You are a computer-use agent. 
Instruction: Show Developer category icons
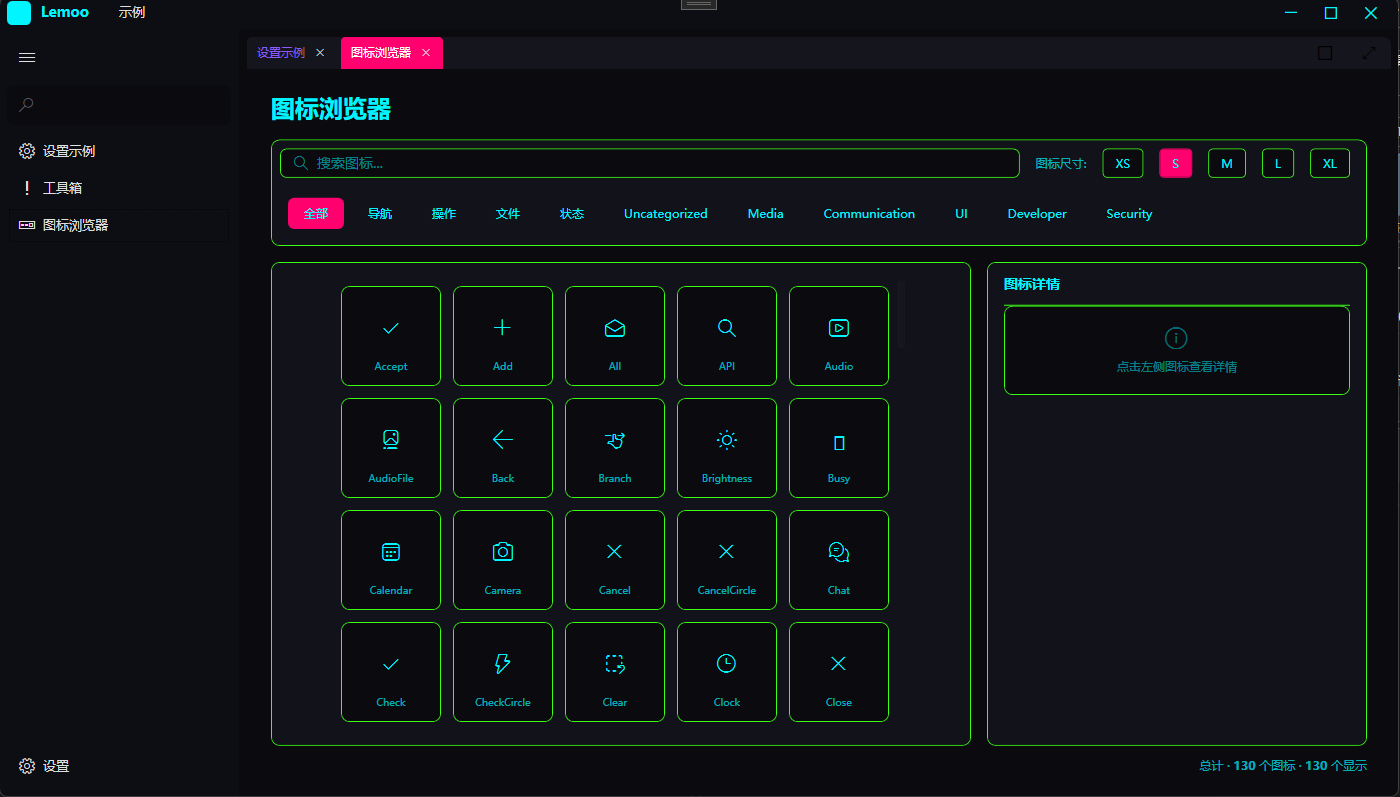pyautogui.click(x=1037, y=213)
